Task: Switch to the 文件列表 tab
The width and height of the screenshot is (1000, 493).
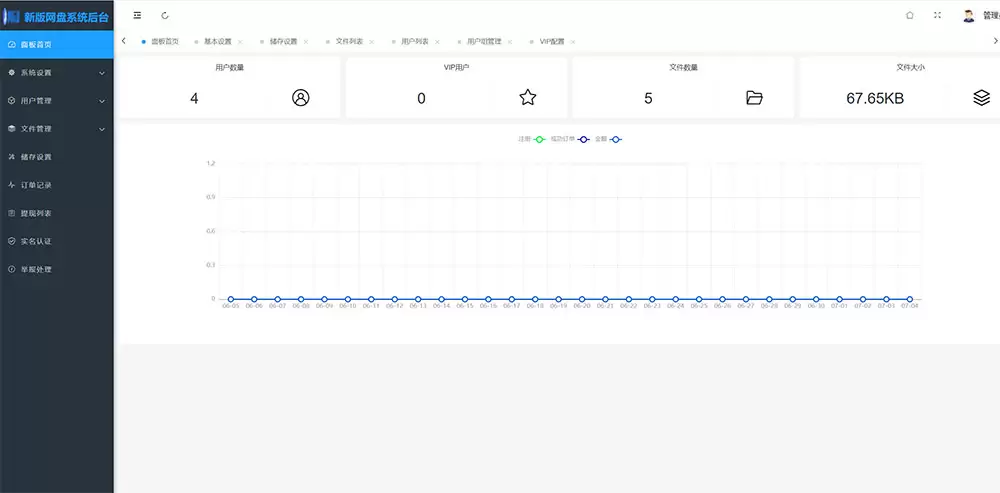Action: [350, 42]
